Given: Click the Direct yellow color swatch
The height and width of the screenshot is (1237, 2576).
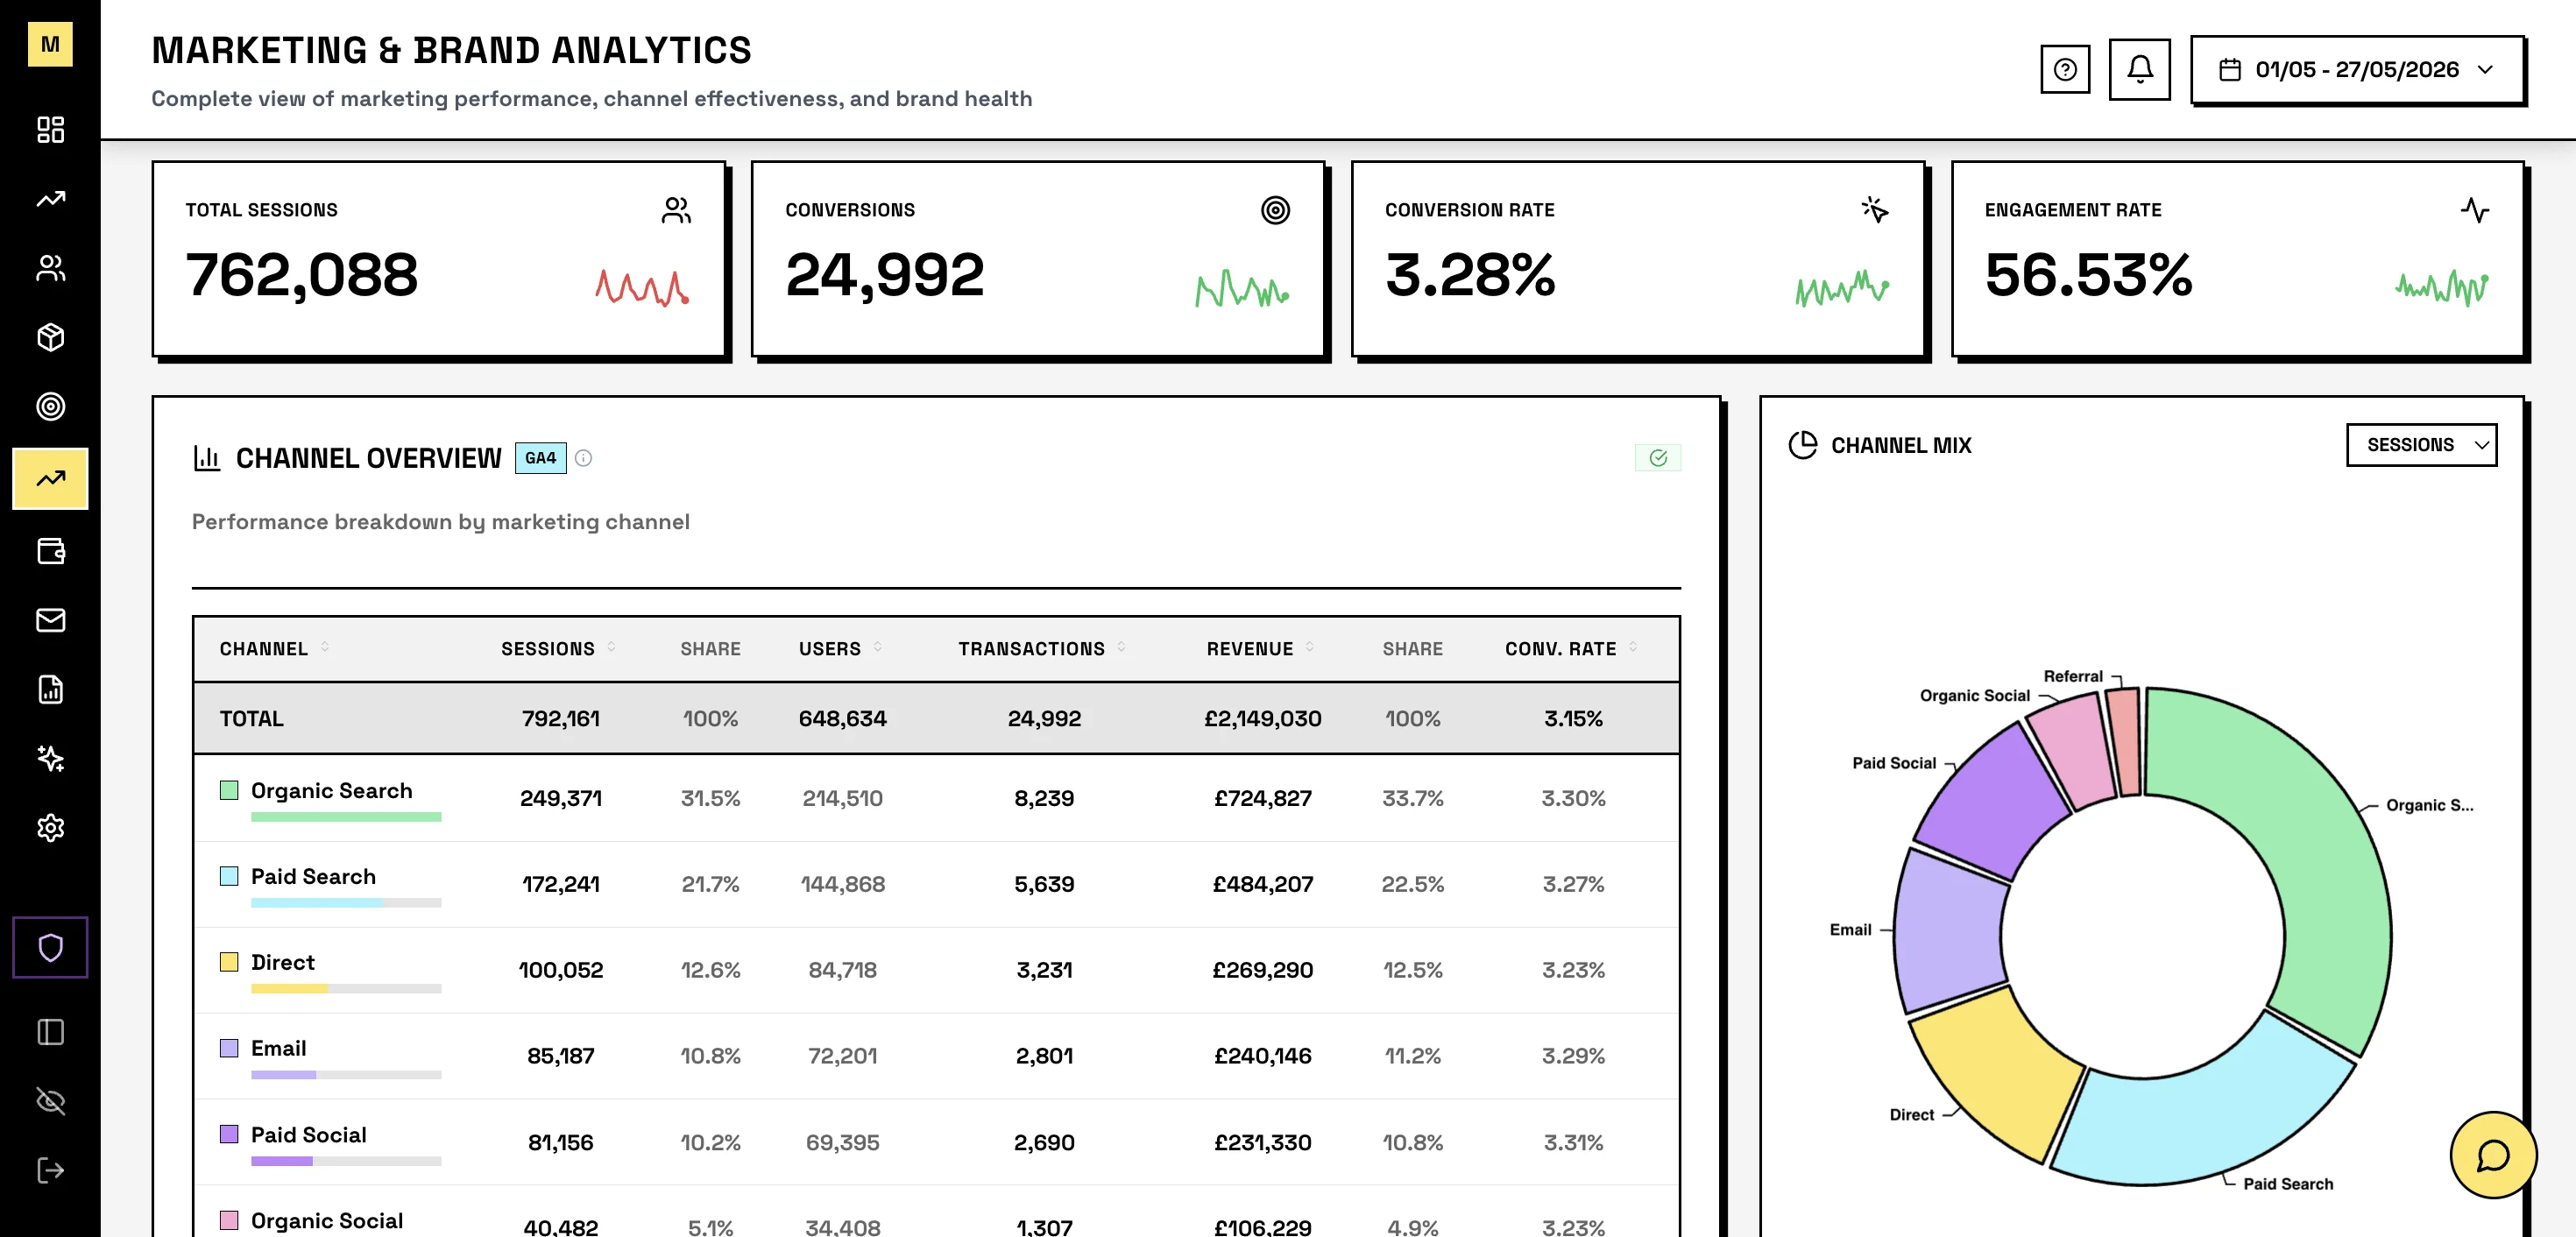Looking at the screenshot, I should click(229, 962).
